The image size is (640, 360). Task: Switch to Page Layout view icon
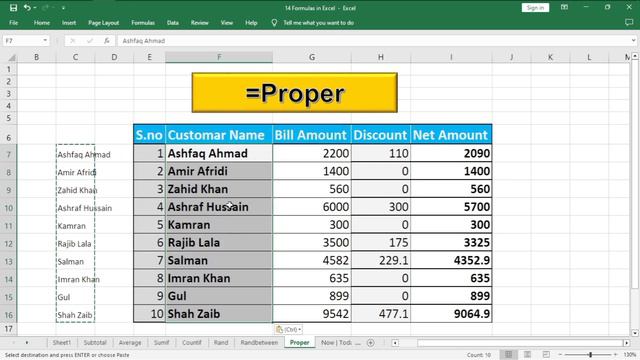coord(527,354)
